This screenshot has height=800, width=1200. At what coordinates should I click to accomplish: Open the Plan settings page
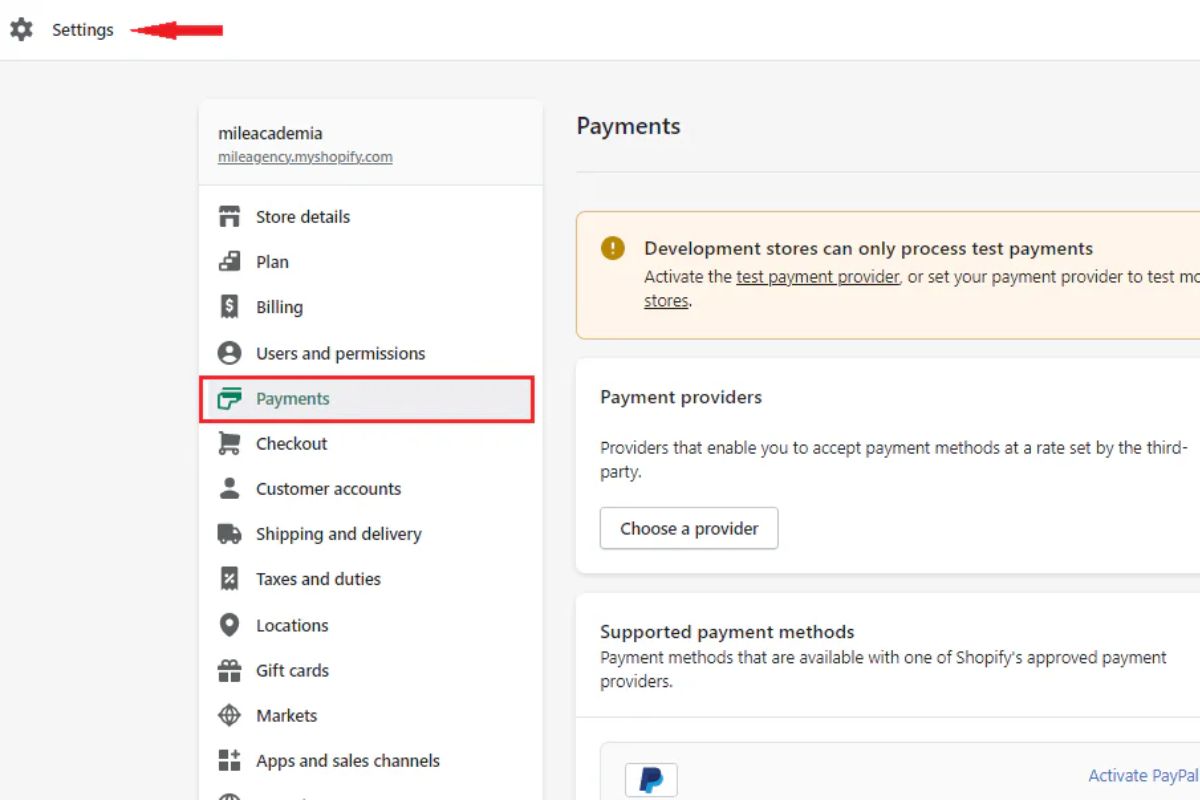(x=272, y=262)
